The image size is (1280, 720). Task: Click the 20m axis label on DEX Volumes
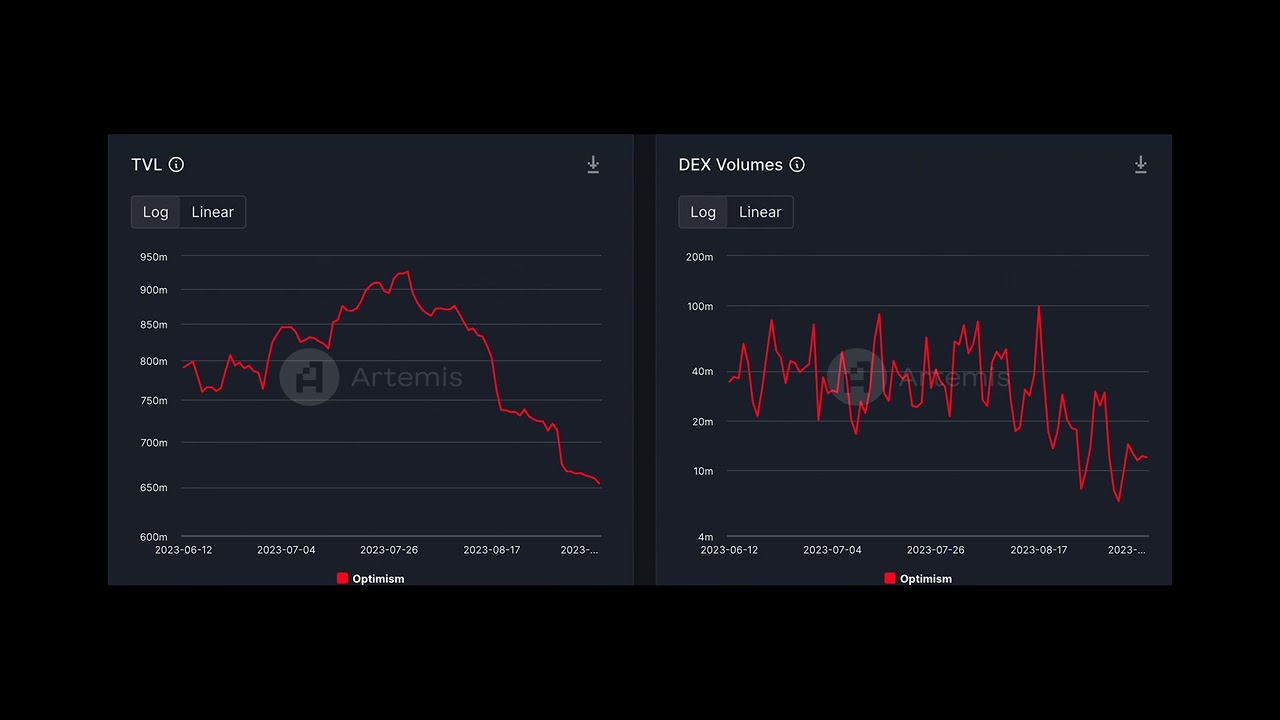click(703, 422)
